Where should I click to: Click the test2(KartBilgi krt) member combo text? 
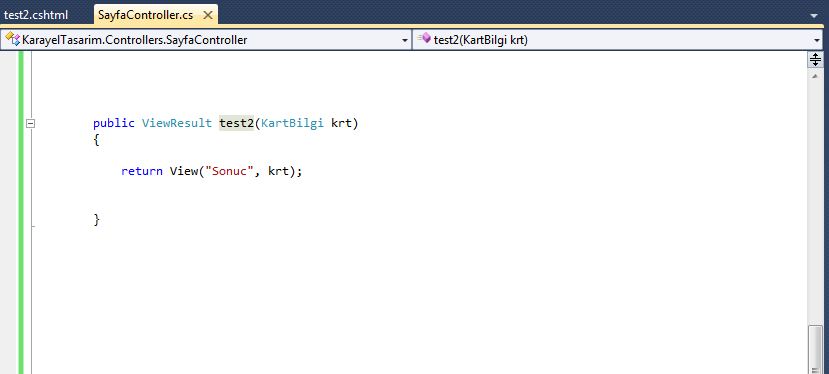[x=481, y=40]
